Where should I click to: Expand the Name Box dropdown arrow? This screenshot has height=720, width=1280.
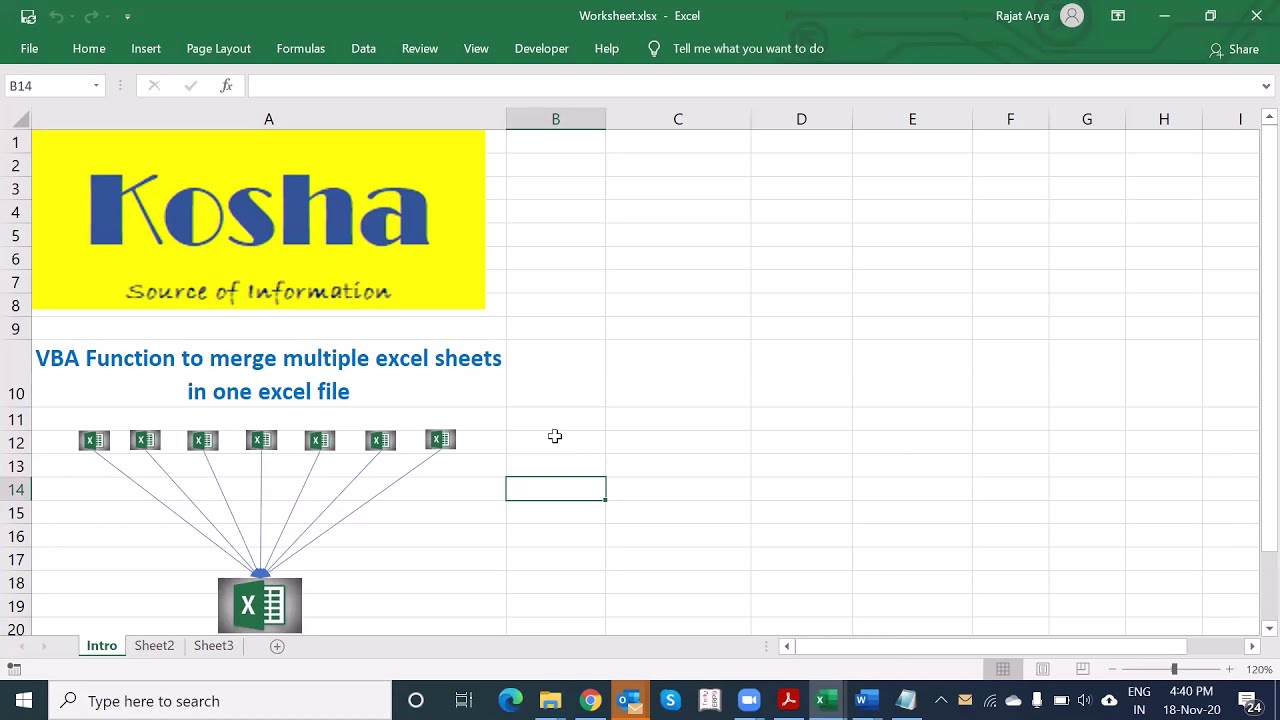point(96,86)
